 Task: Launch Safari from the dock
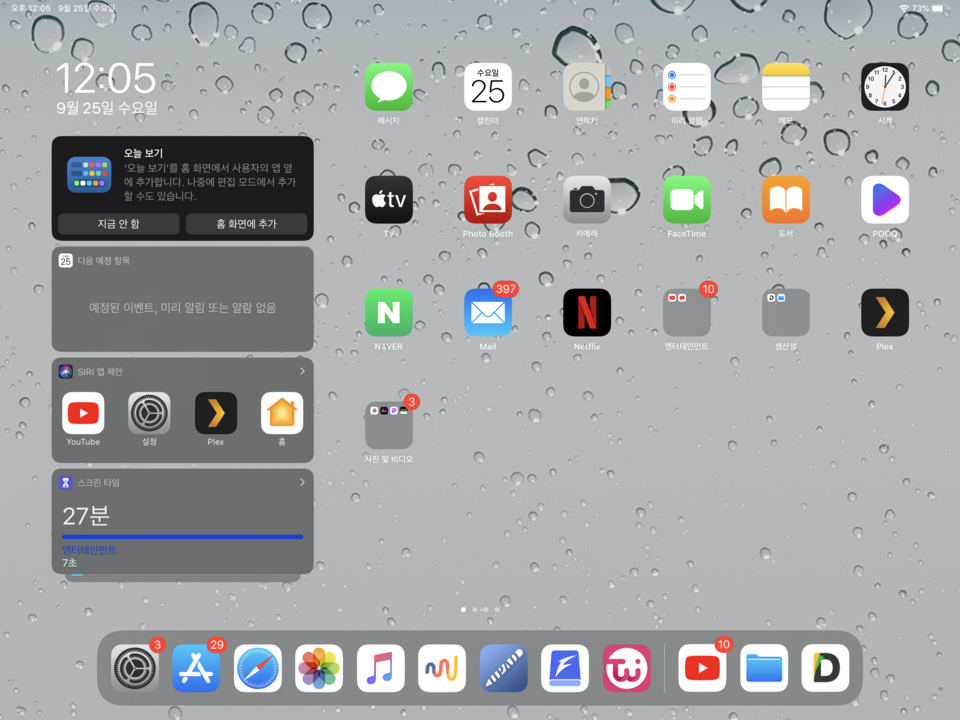coord(258,668)
